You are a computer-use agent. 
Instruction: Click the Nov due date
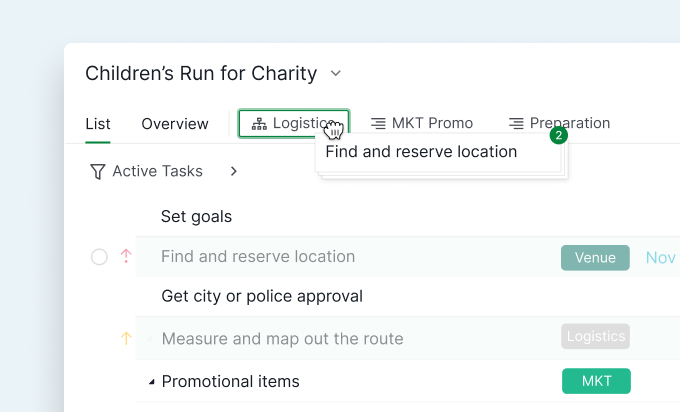click(x=660, y=257)
